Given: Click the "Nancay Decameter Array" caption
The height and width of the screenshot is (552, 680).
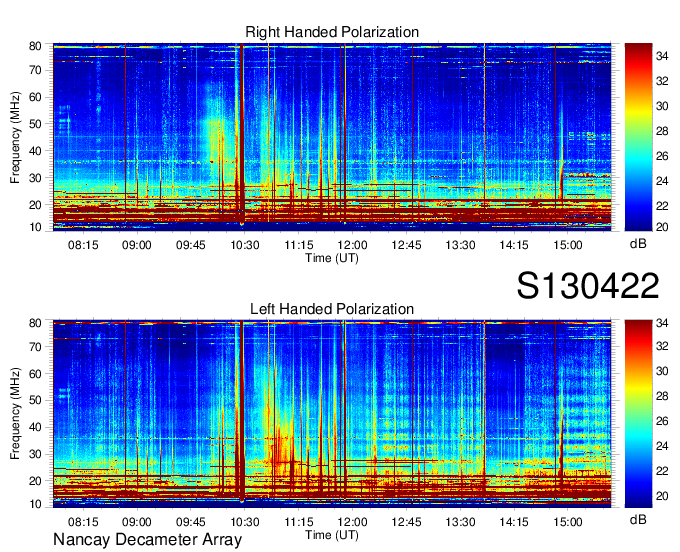Looking at the screenshot, I should [x=147, y=540].
